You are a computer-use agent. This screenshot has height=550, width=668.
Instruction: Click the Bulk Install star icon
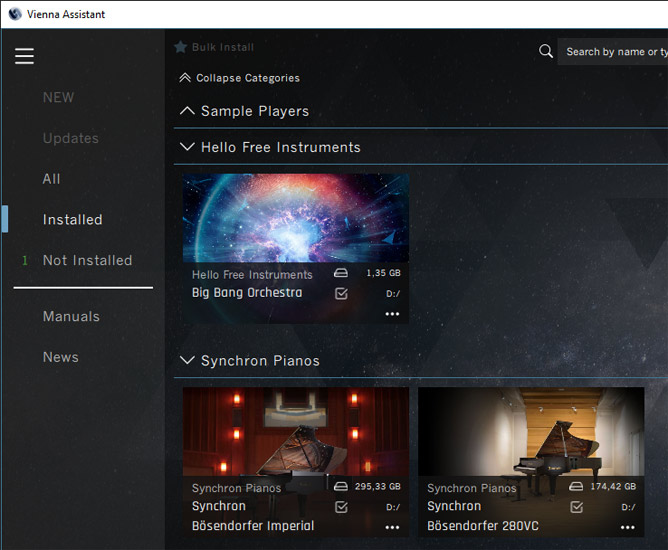[x=181, y=47]
